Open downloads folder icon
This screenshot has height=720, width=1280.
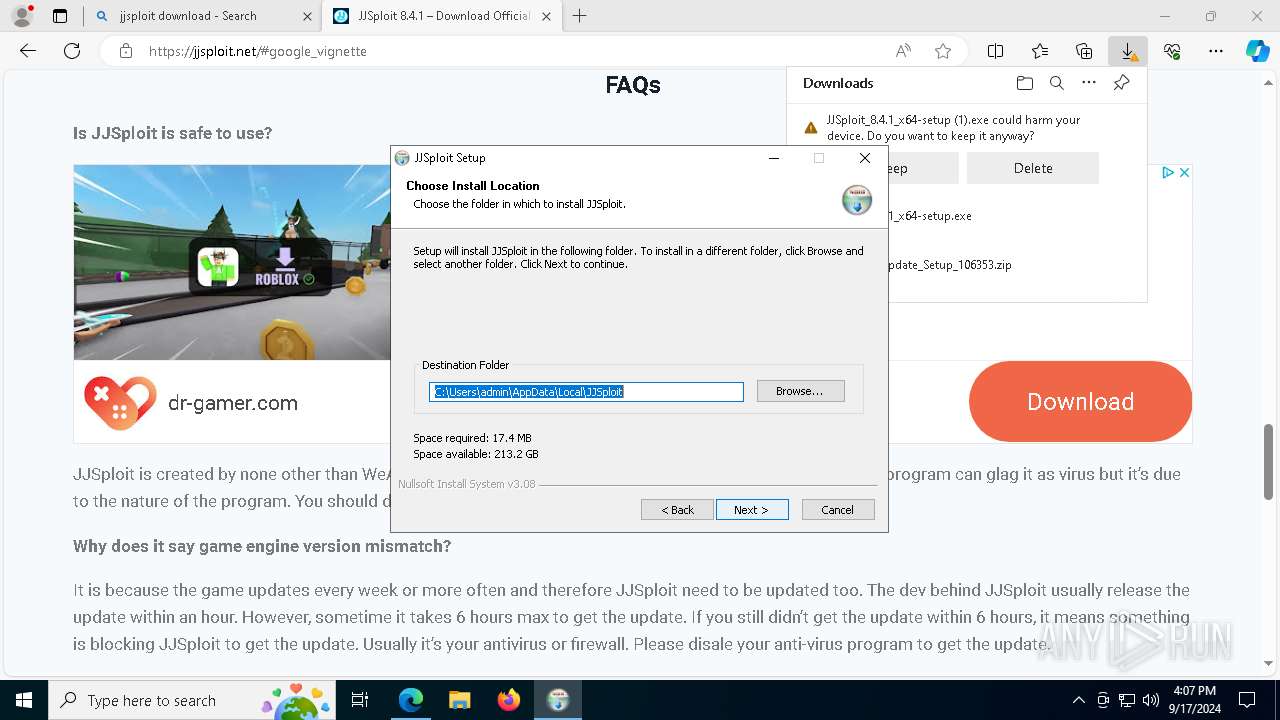click(x=1024, y=83)
